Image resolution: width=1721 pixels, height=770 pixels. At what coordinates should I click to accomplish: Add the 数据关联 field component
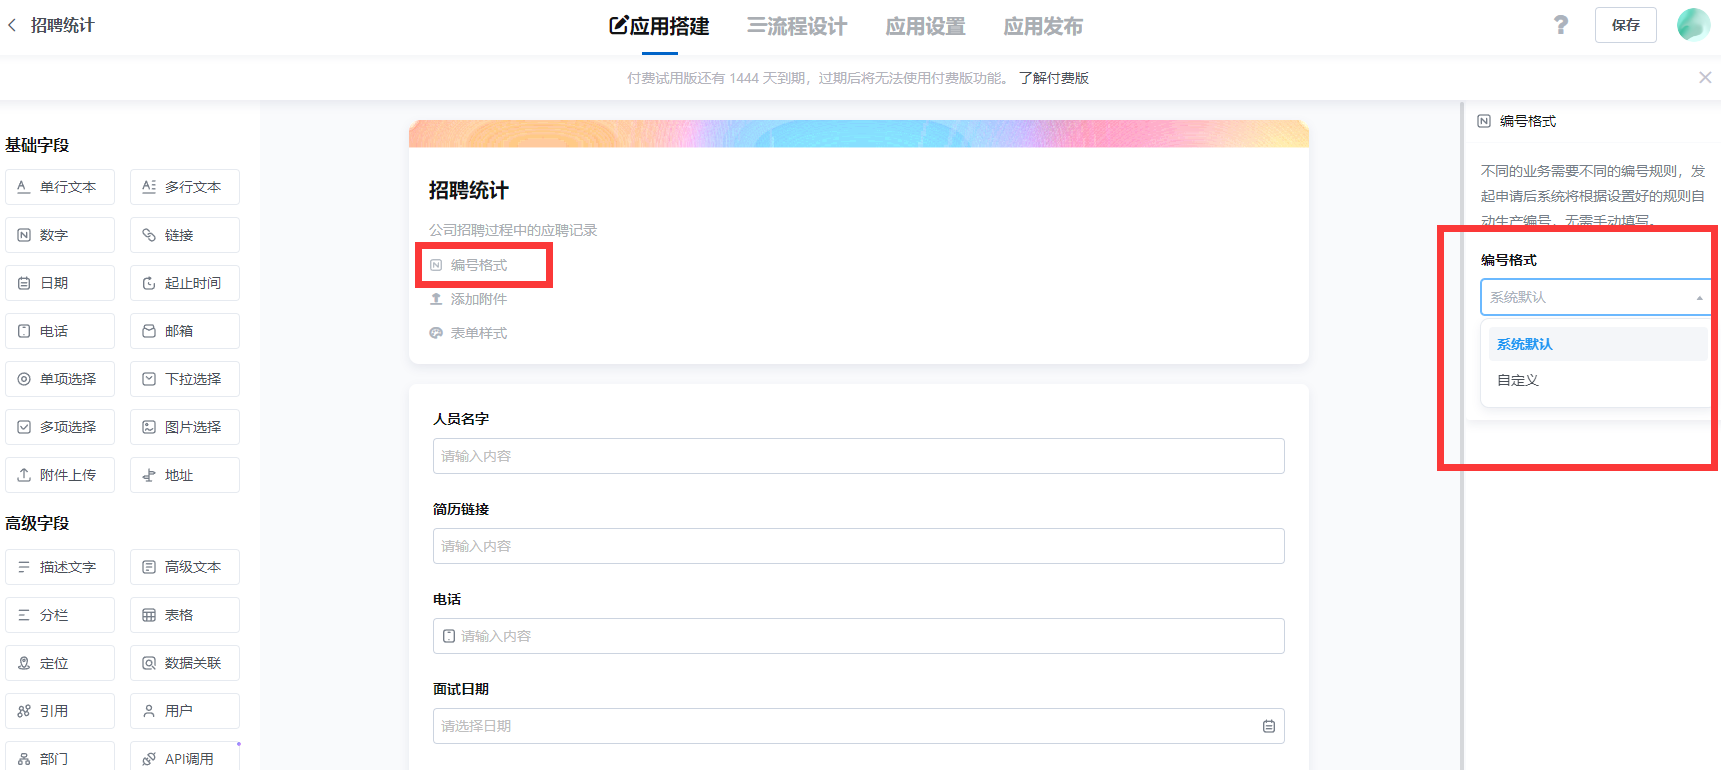(x=185, y=663)
